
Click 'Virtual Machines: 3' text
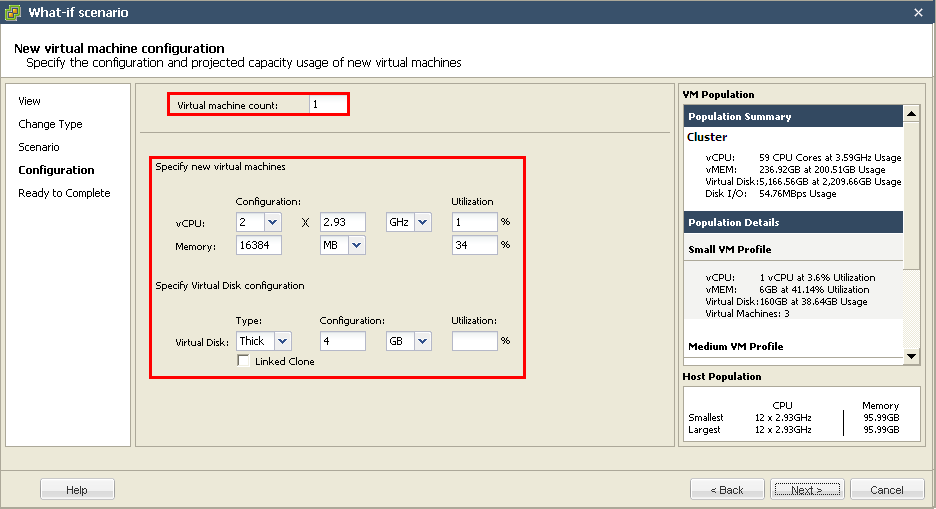747,313
